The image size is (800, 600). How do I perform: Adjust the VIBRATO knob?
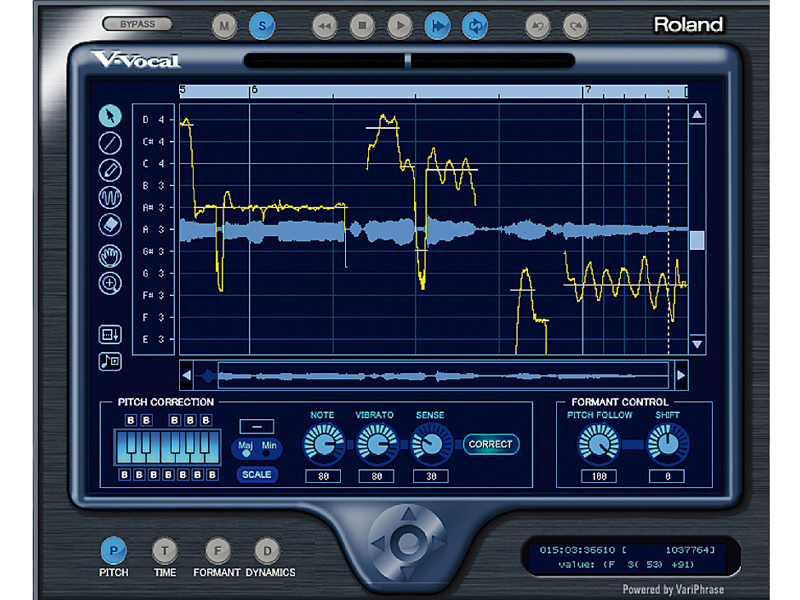(x=378, y=443)
